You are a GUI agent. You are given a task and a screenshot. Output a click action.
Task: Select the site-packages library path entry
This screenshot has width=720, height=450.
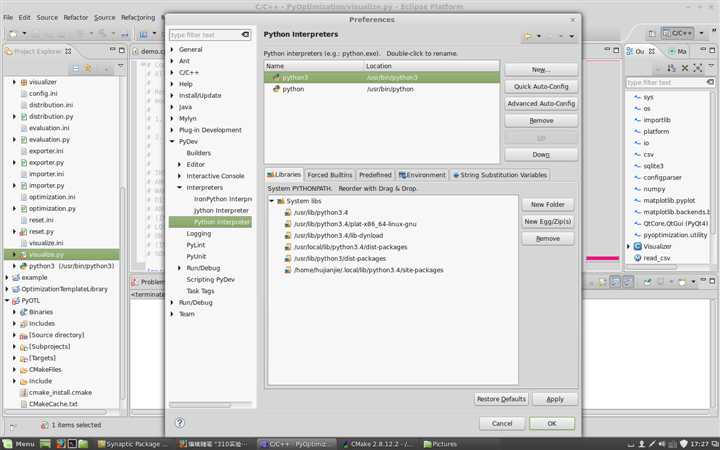(369, 270)
